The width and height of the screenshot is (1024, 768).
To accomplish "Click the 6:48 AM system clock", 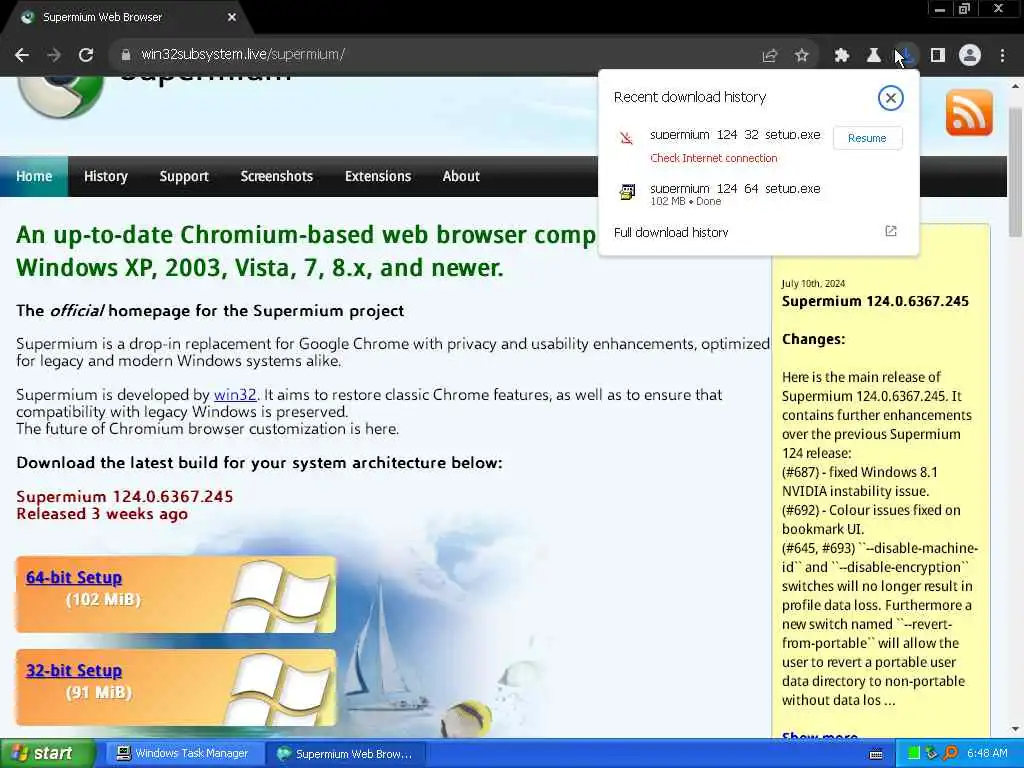I will coord(987,754).
